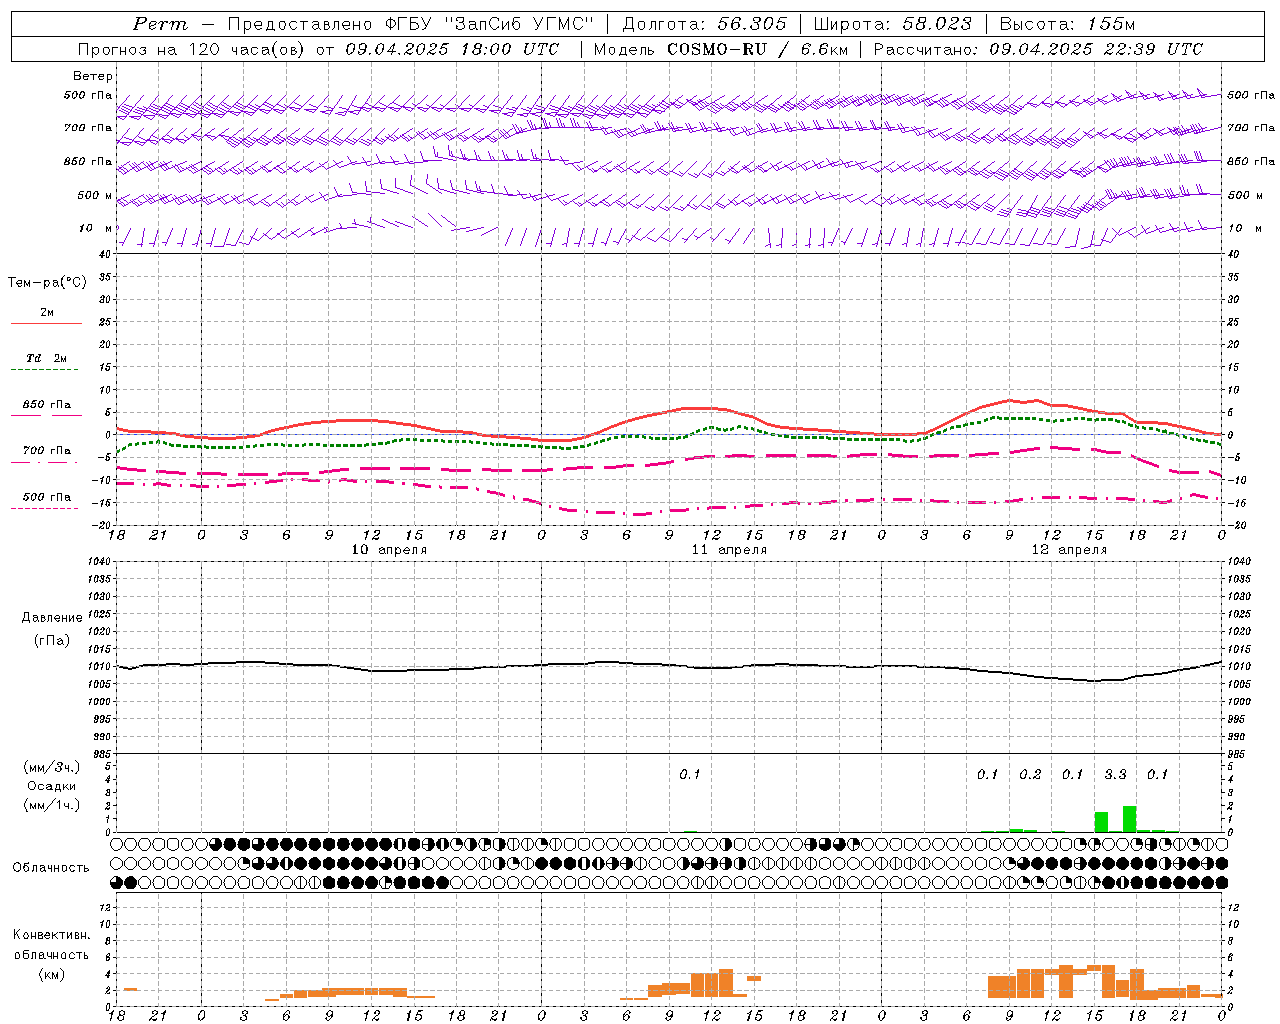The height and width of the screenshot is (1024, 1280).
Task: Select the 'Модель COSMO-RU / 6.6км' model label
Action: coord(720,49)
